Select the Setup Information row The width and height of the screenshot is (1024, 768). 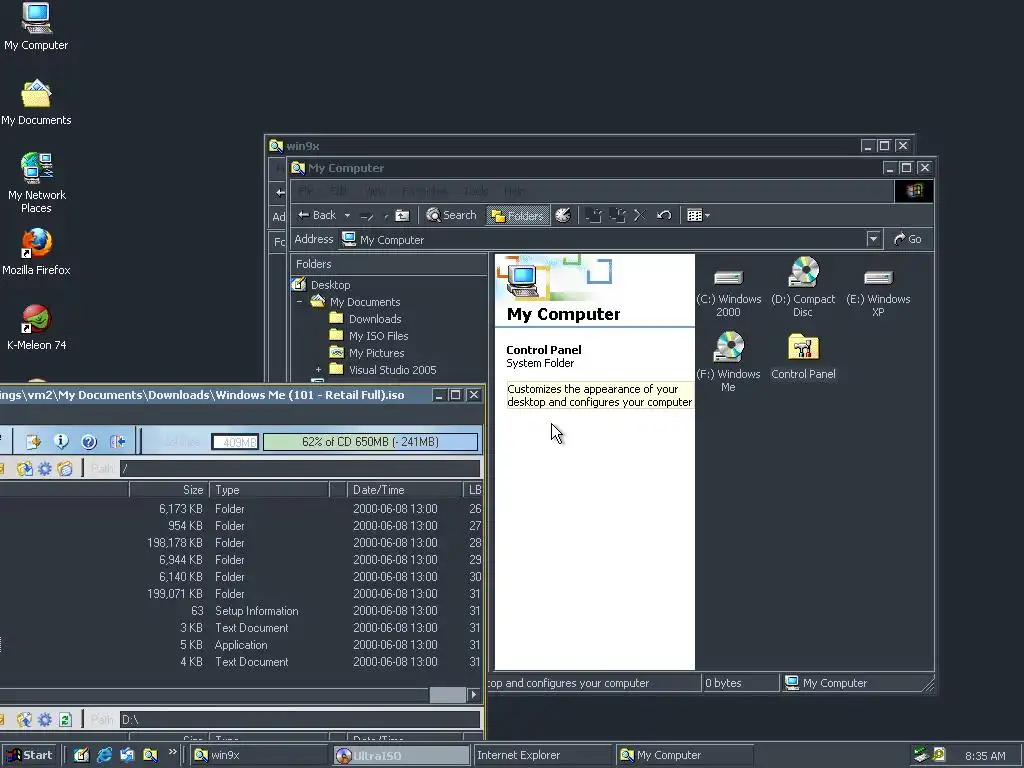(240, 611)
